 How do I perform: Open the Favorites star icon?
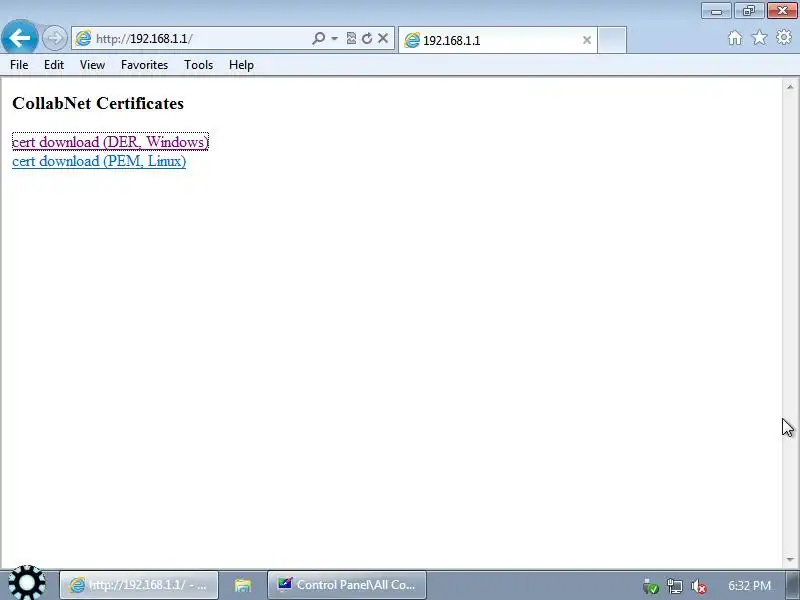[760, 37]
